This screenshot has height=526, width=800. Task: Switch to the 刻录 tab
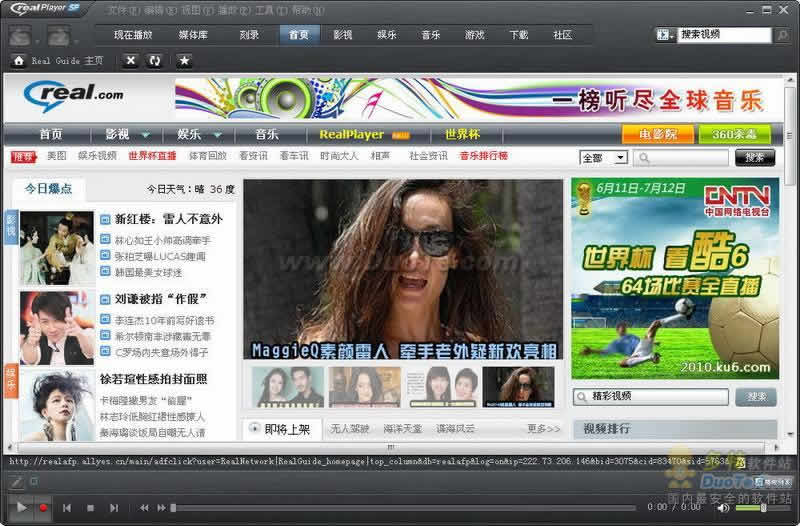pos(249,35)
